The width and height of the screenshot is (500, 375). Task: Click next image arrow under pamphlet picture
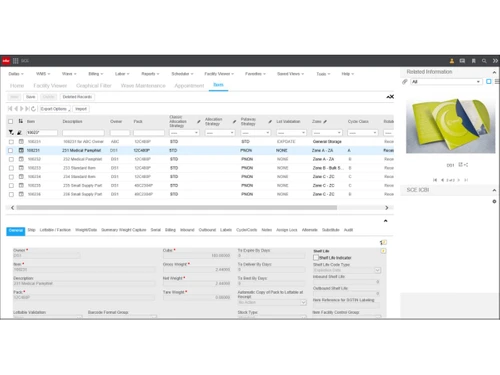[x=459, y=180]
